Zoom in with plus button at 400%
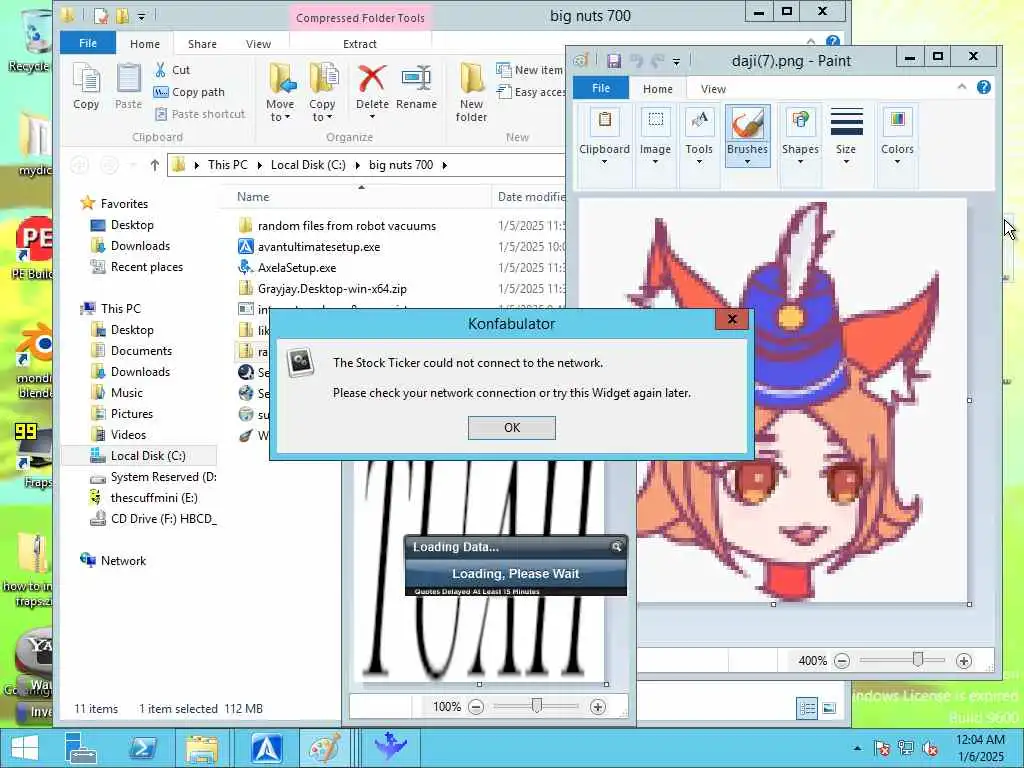Image resolution: width=1024 pixels, height=768 pixels. 963,661
